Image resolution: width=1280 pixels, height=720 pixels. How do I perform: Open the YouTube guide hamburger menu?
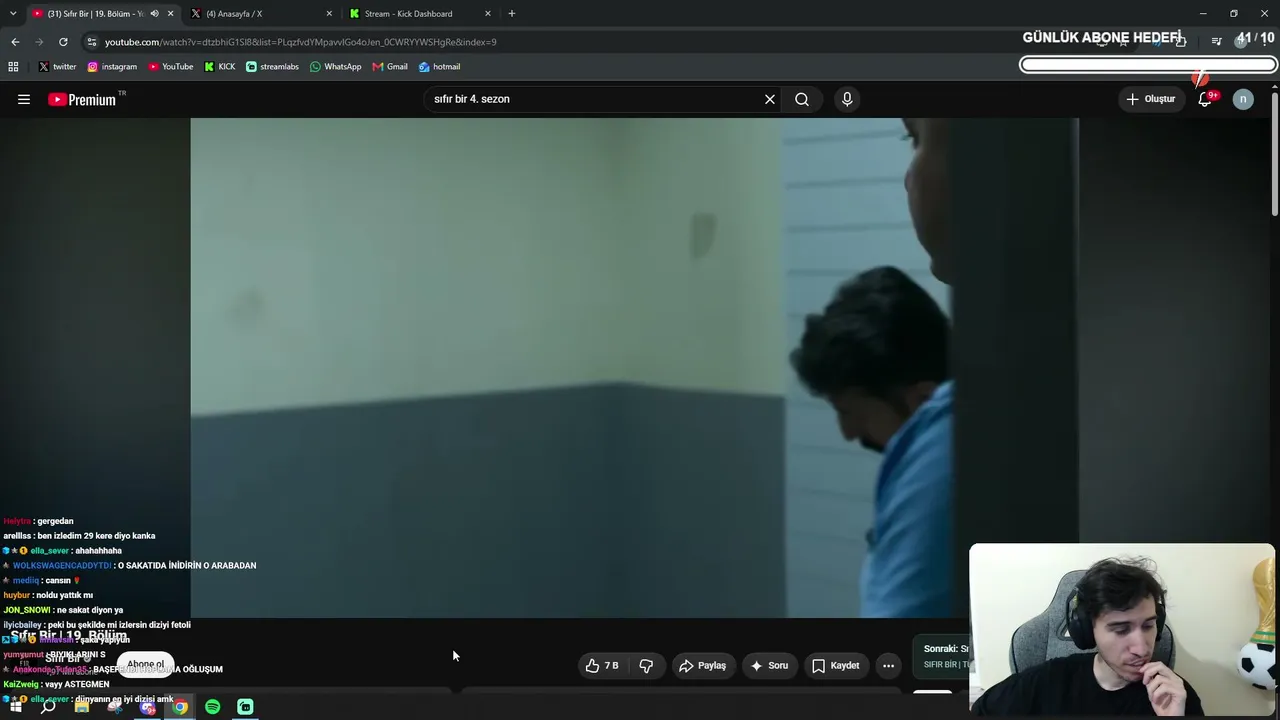(24, 99)
